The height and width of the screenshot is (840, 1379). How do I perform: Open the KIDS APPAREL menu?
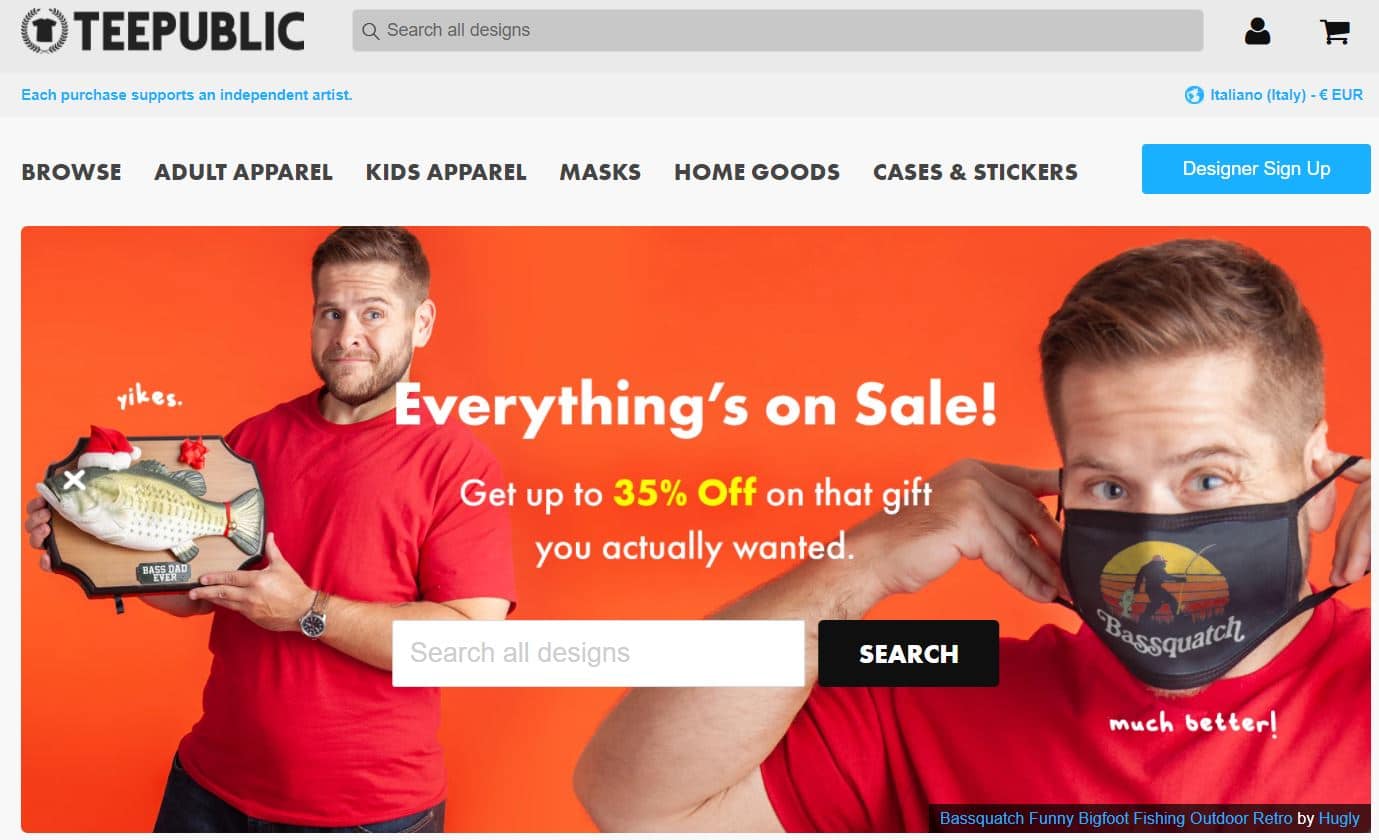[x=446, y=172]
